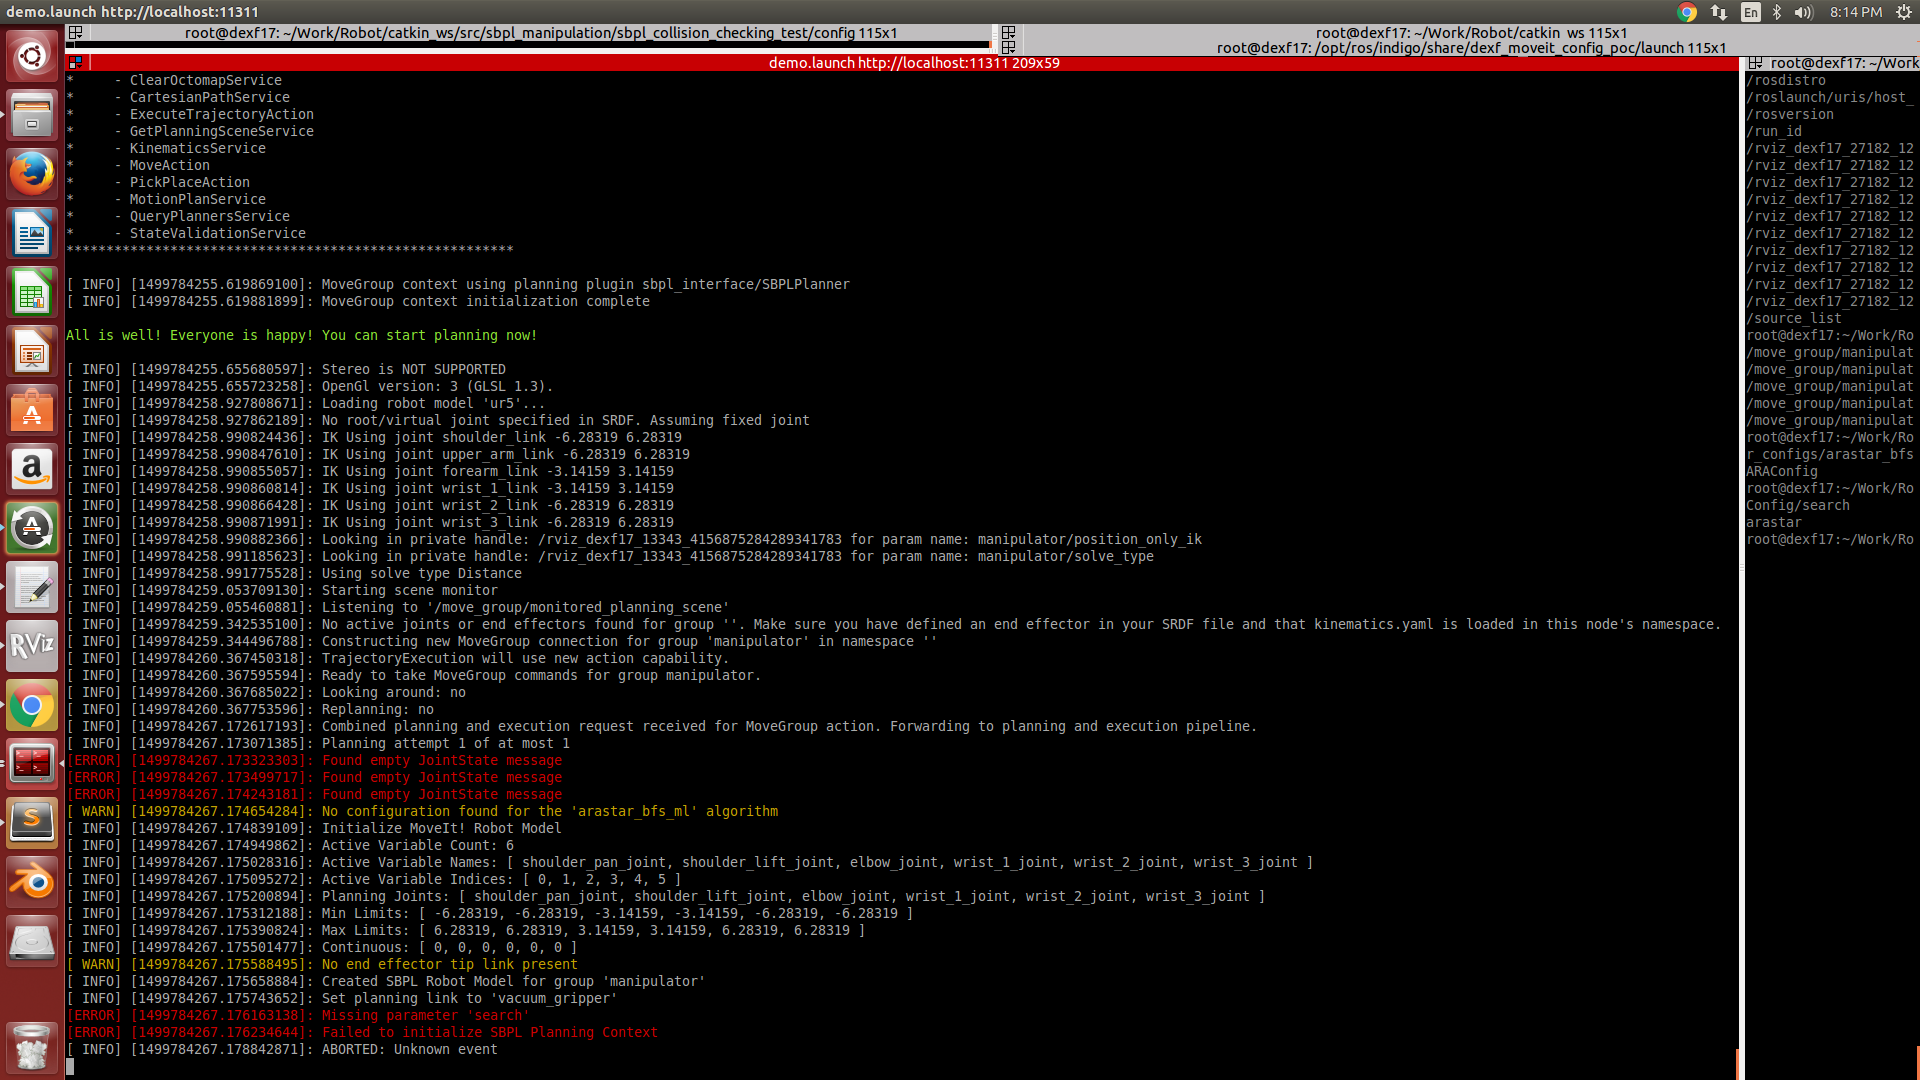The width and height of the screenshot is (1920, 1080).
Task: Open the Files manager from the launcher
Action: (x=33, y=115)
